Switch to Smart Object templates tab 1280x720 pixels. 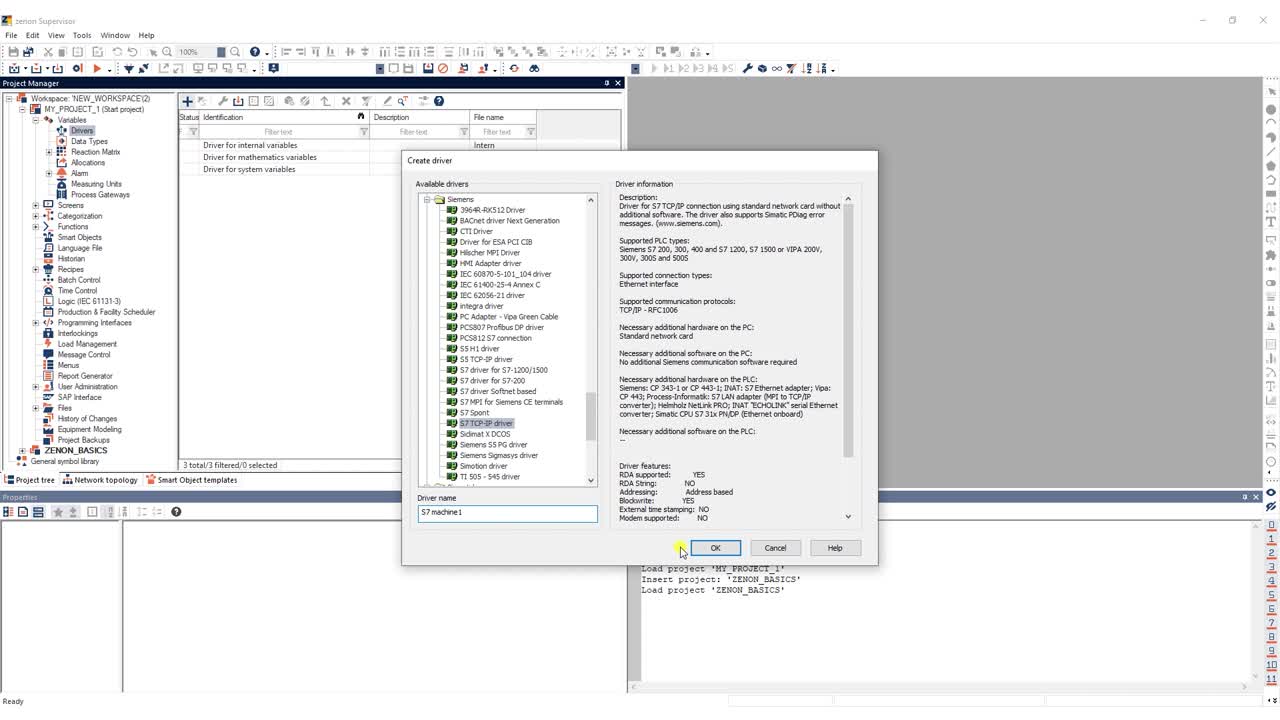click(191, 480)
